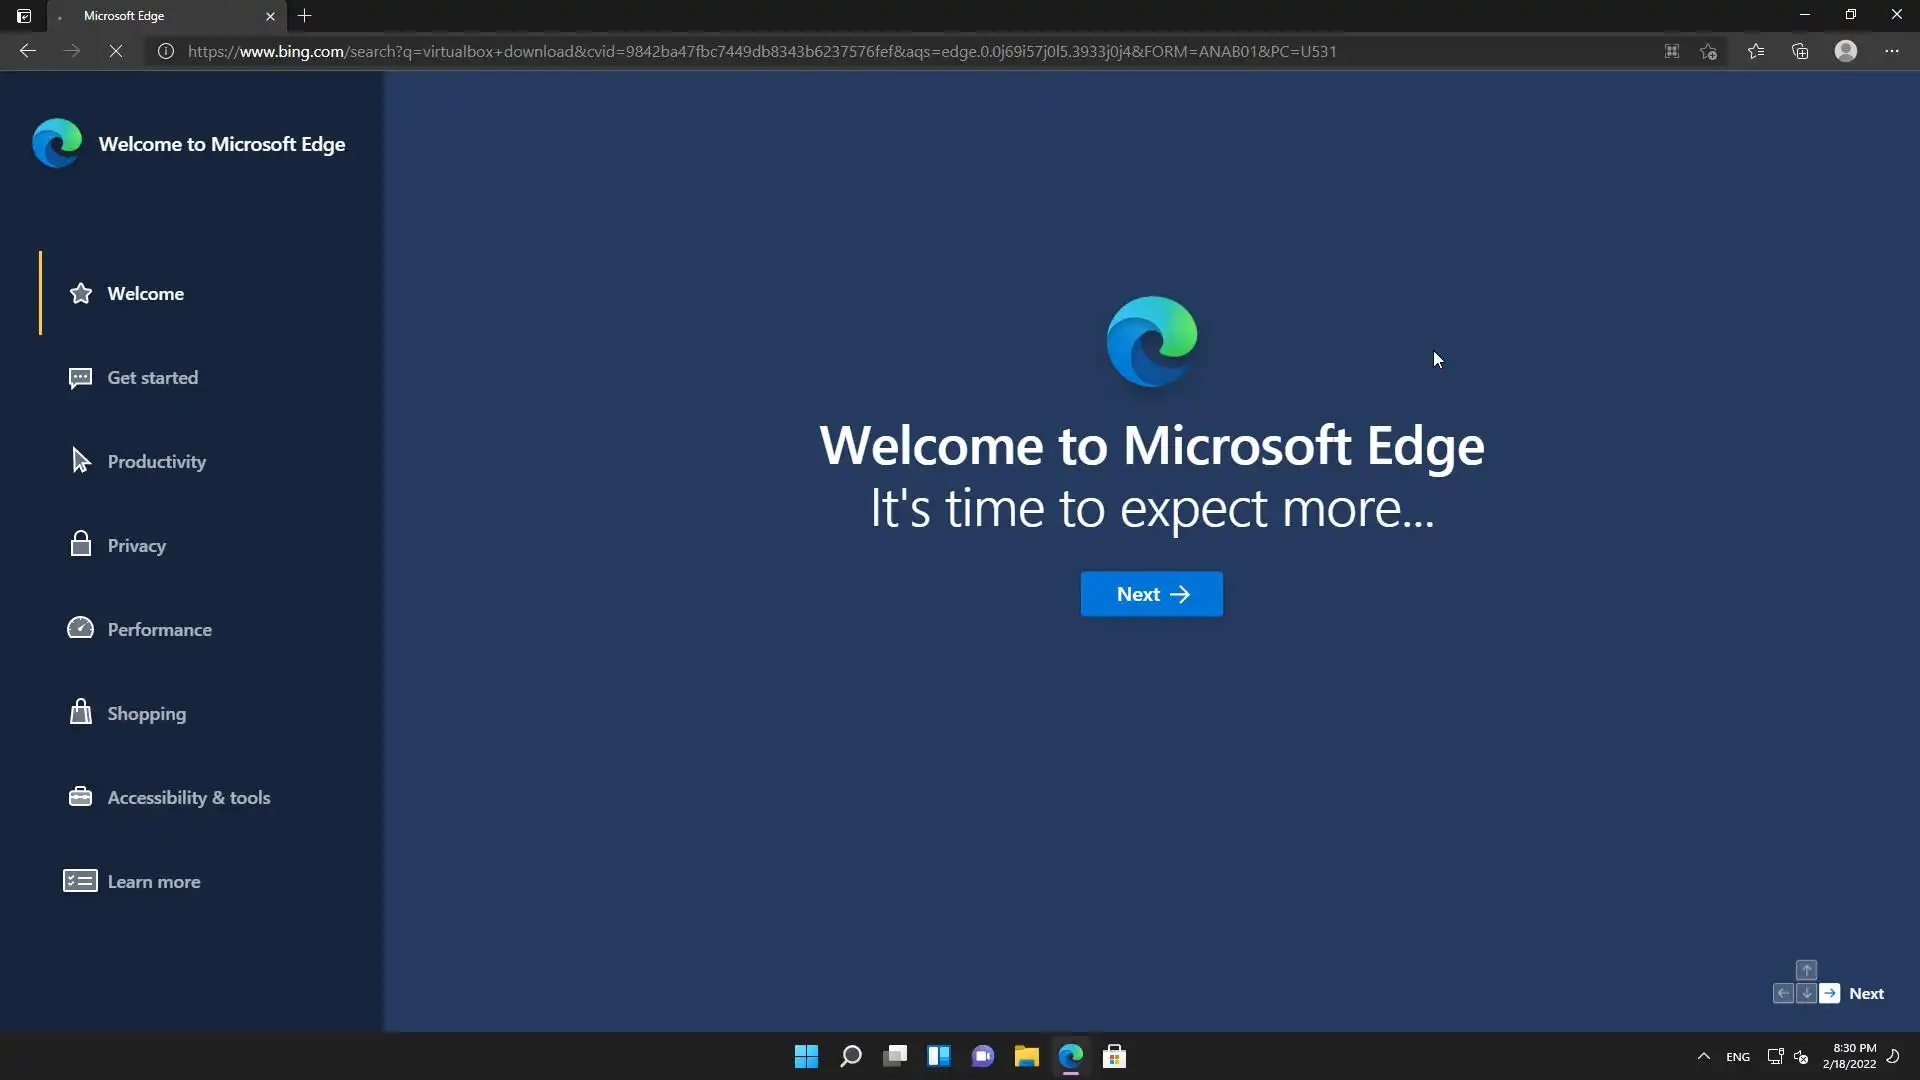Show hidden icons chevron in system tray

click(x=1703, y=1056)
